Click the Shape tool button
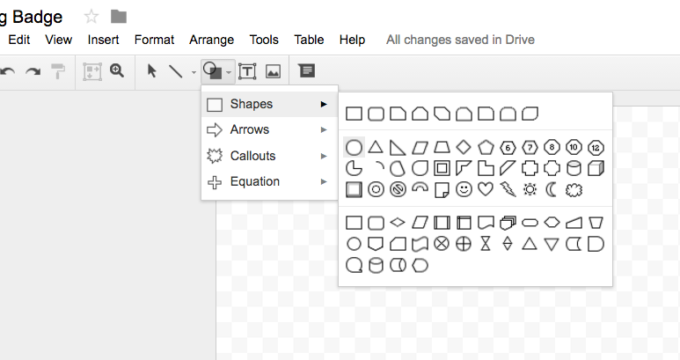Viewport: 680px width, 360px height. point(218,71)
